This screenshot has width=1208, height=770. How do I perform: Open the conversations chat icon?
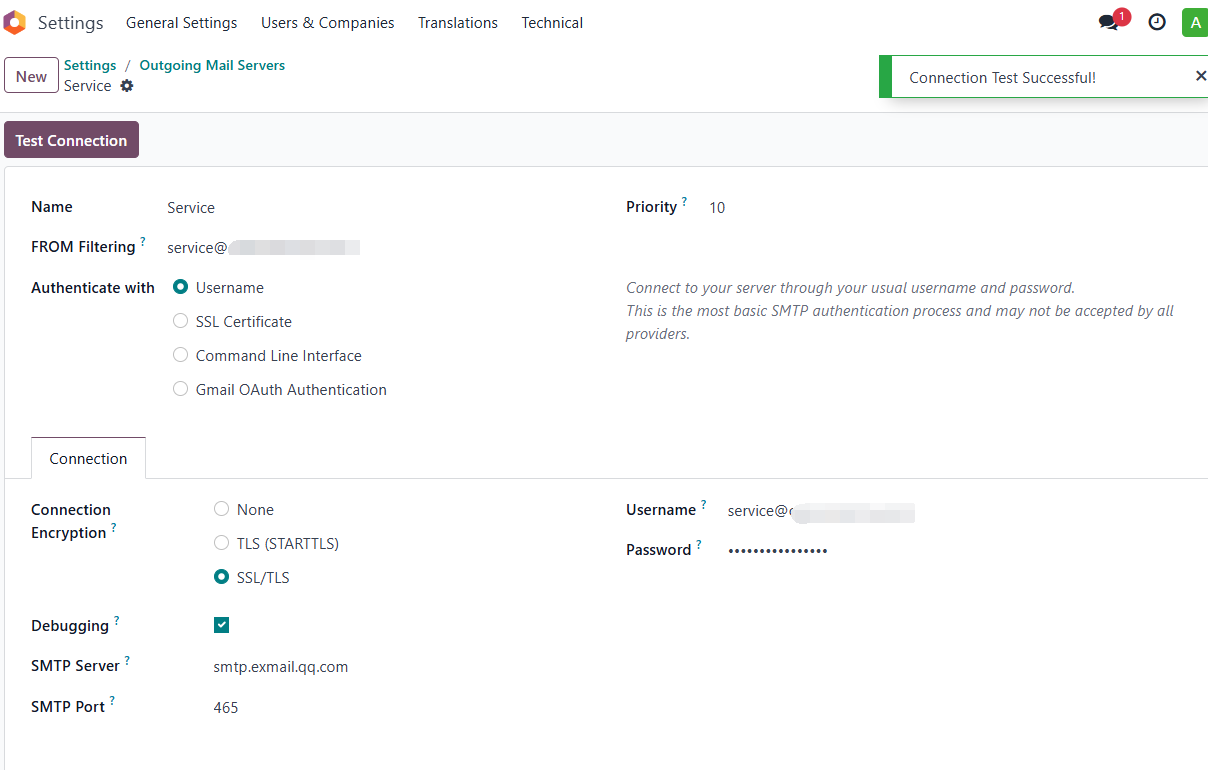(1109, 22)
